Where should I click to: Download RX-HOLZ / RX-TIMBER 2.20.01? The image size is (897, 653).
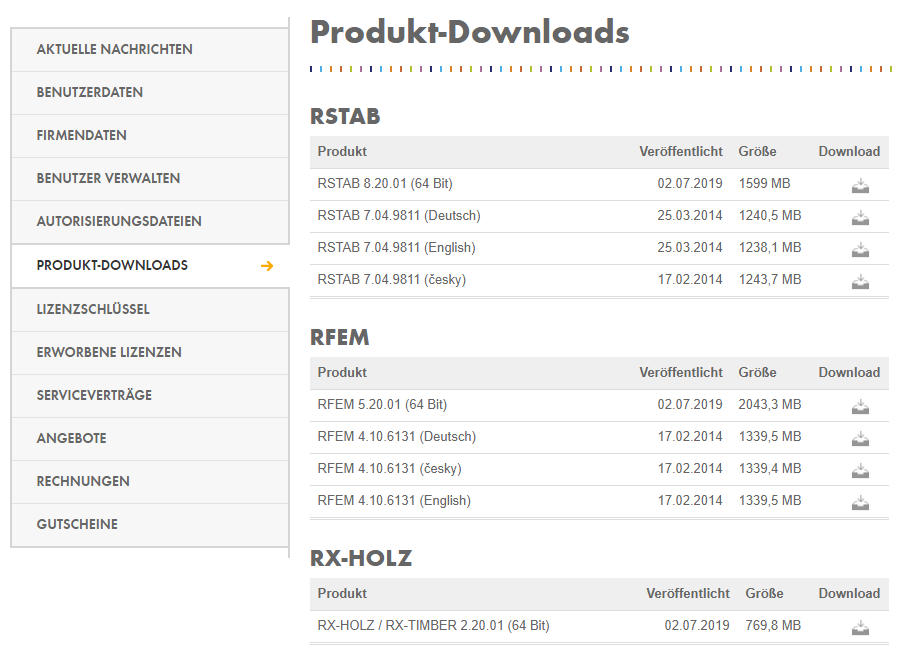(860, 626)
